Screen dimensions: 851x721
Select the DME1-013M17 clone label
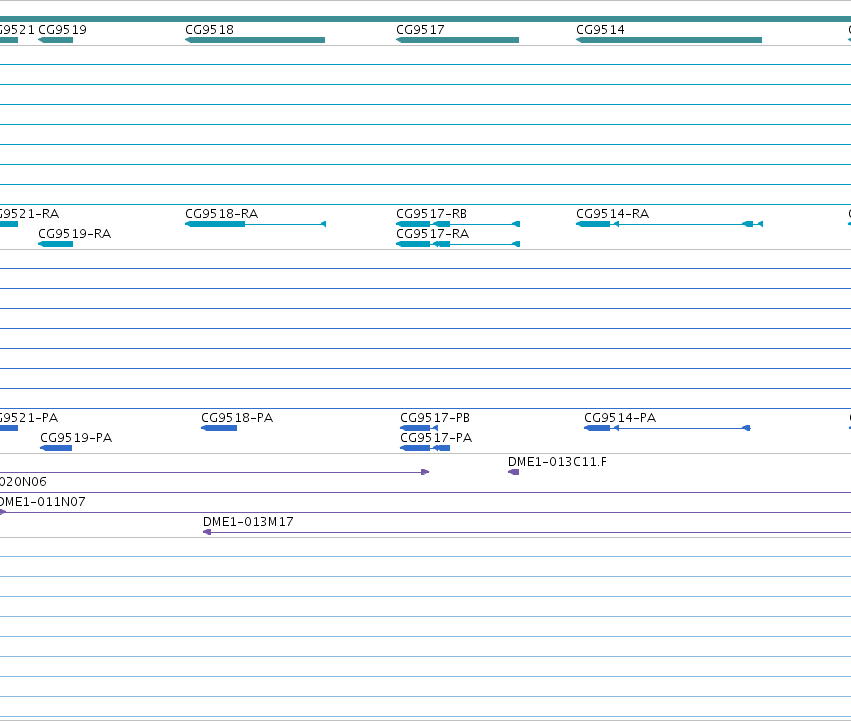pos(248,522)
